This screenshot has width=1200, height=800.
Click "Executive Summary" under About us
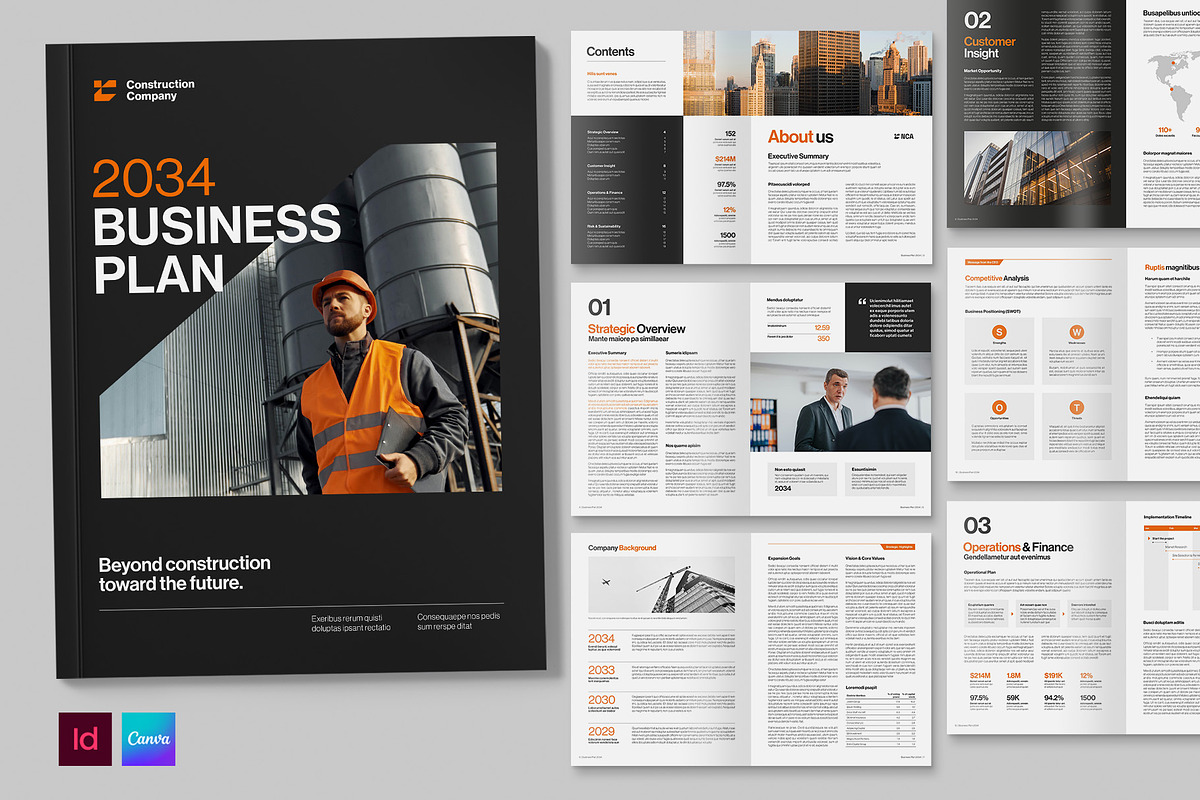[x=798, y=156]
